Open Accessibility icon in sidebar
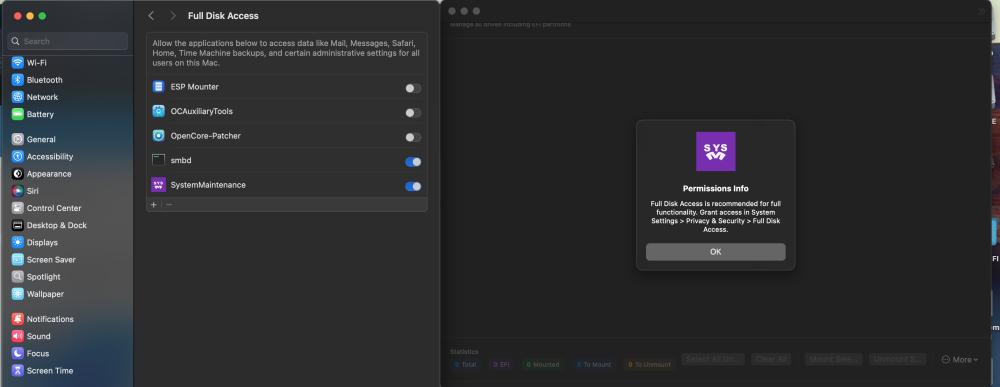 click(x=17, y=157)
